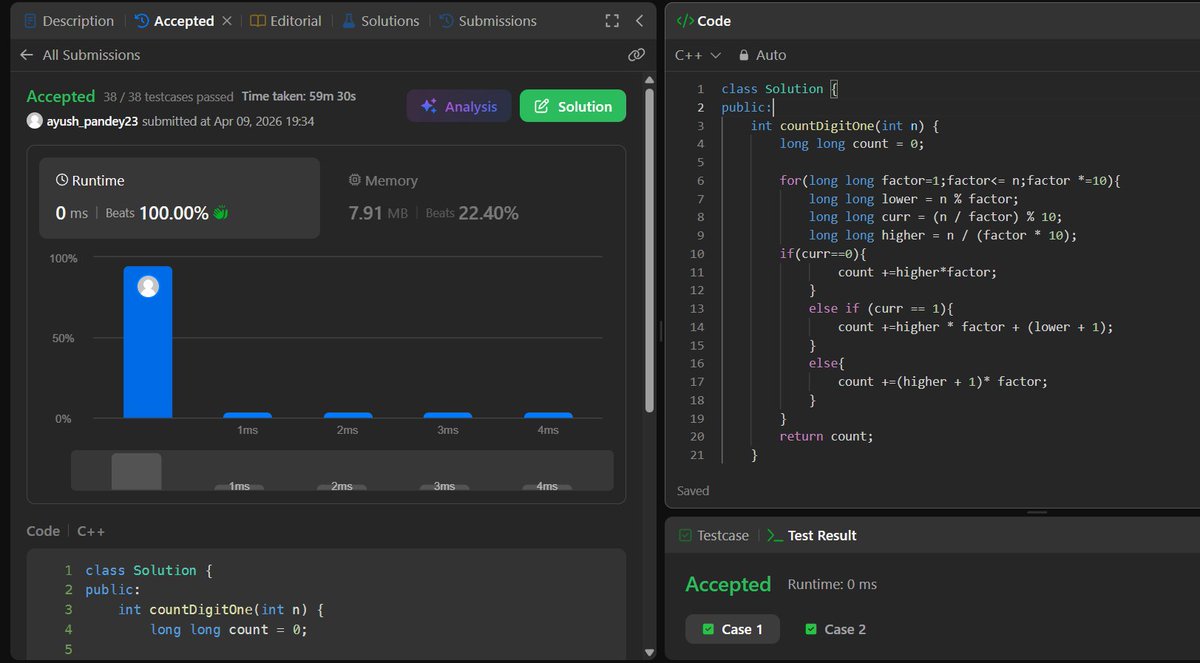The height and width of the screenshot is (663, 1200).
Task: Go back to All Submissions
Action: pyautogui.click(x=80, y=55)
